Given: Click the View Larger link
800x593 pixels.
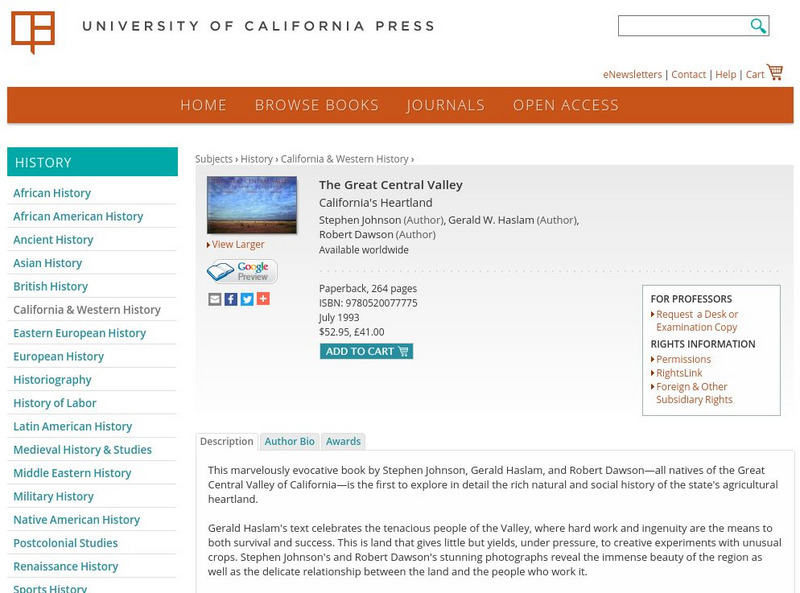Looking at the screenshot, I should point(238,244).
